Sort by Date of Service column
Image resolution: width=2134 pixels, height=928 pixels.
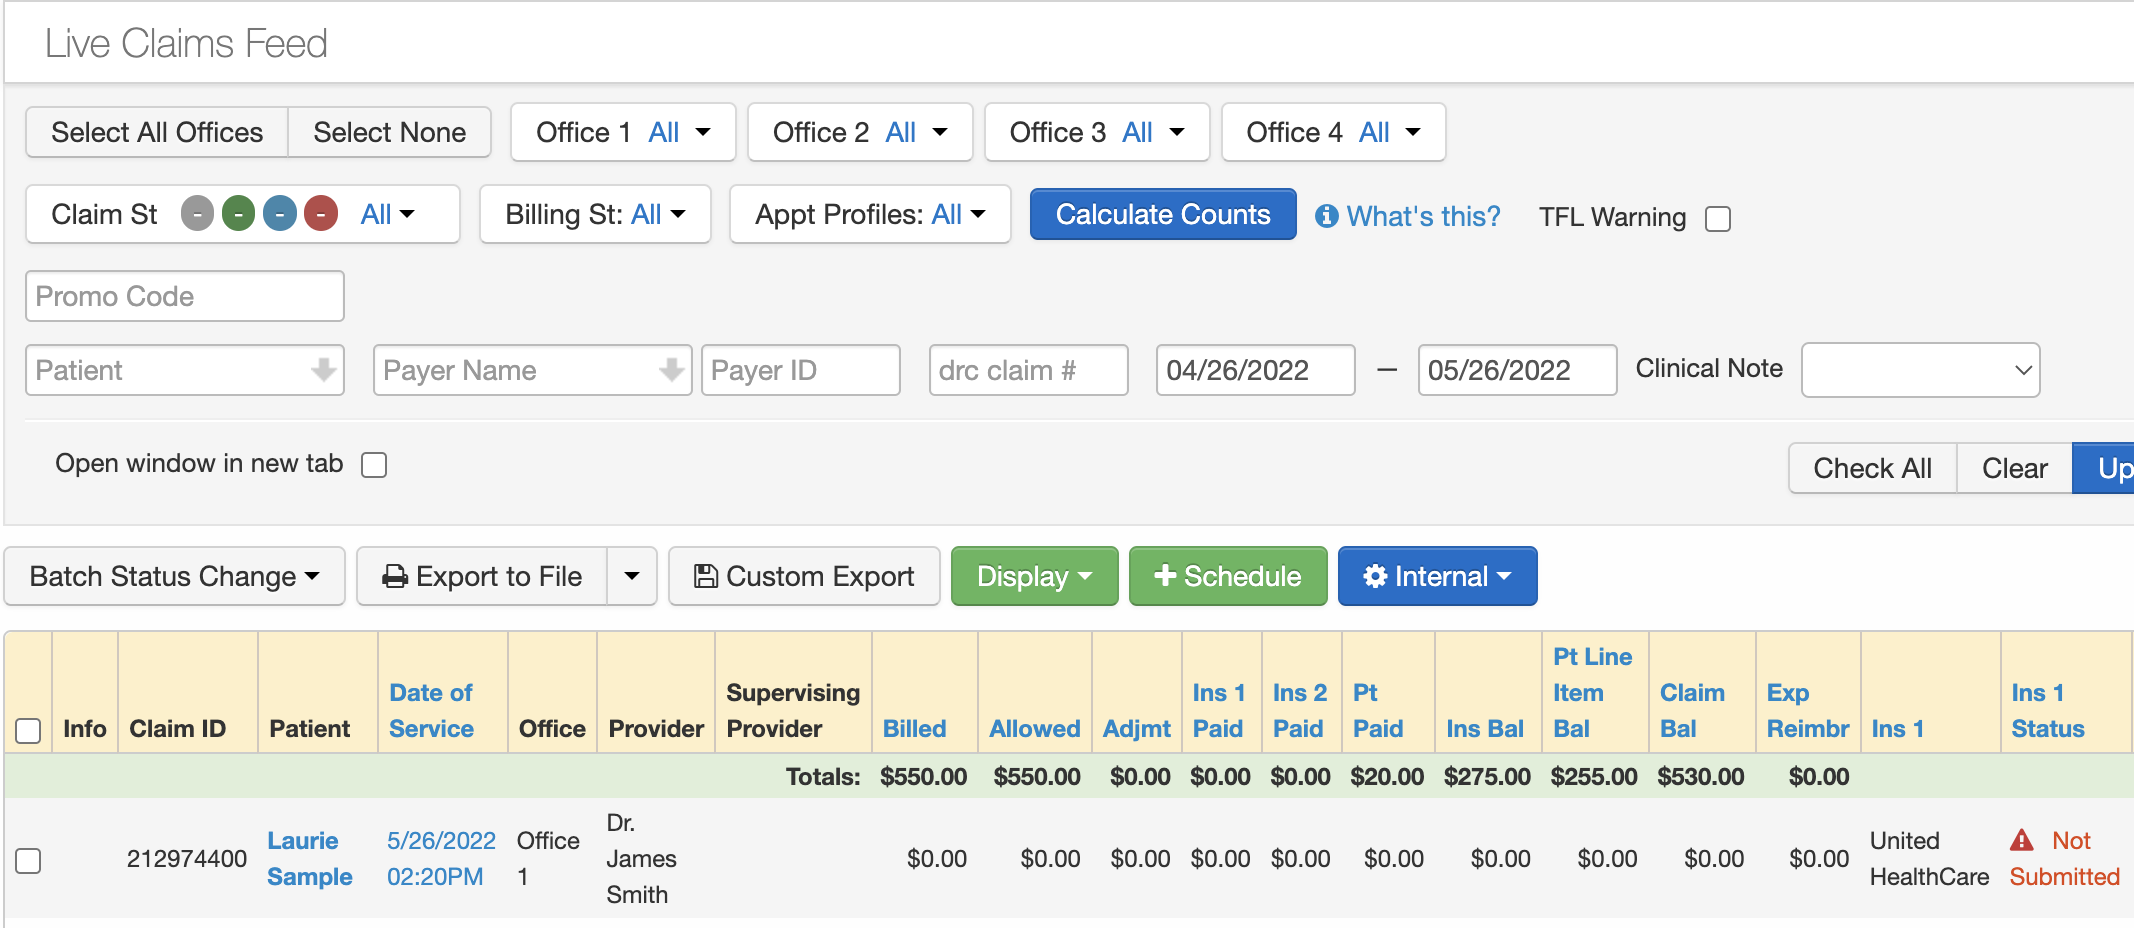tap(431, 711)
